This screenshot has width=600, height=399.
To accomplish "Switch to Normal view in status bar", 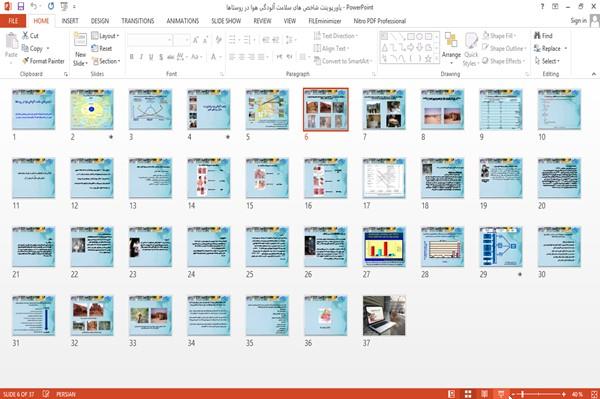I will pyautogui.click(x=452, y=394).
